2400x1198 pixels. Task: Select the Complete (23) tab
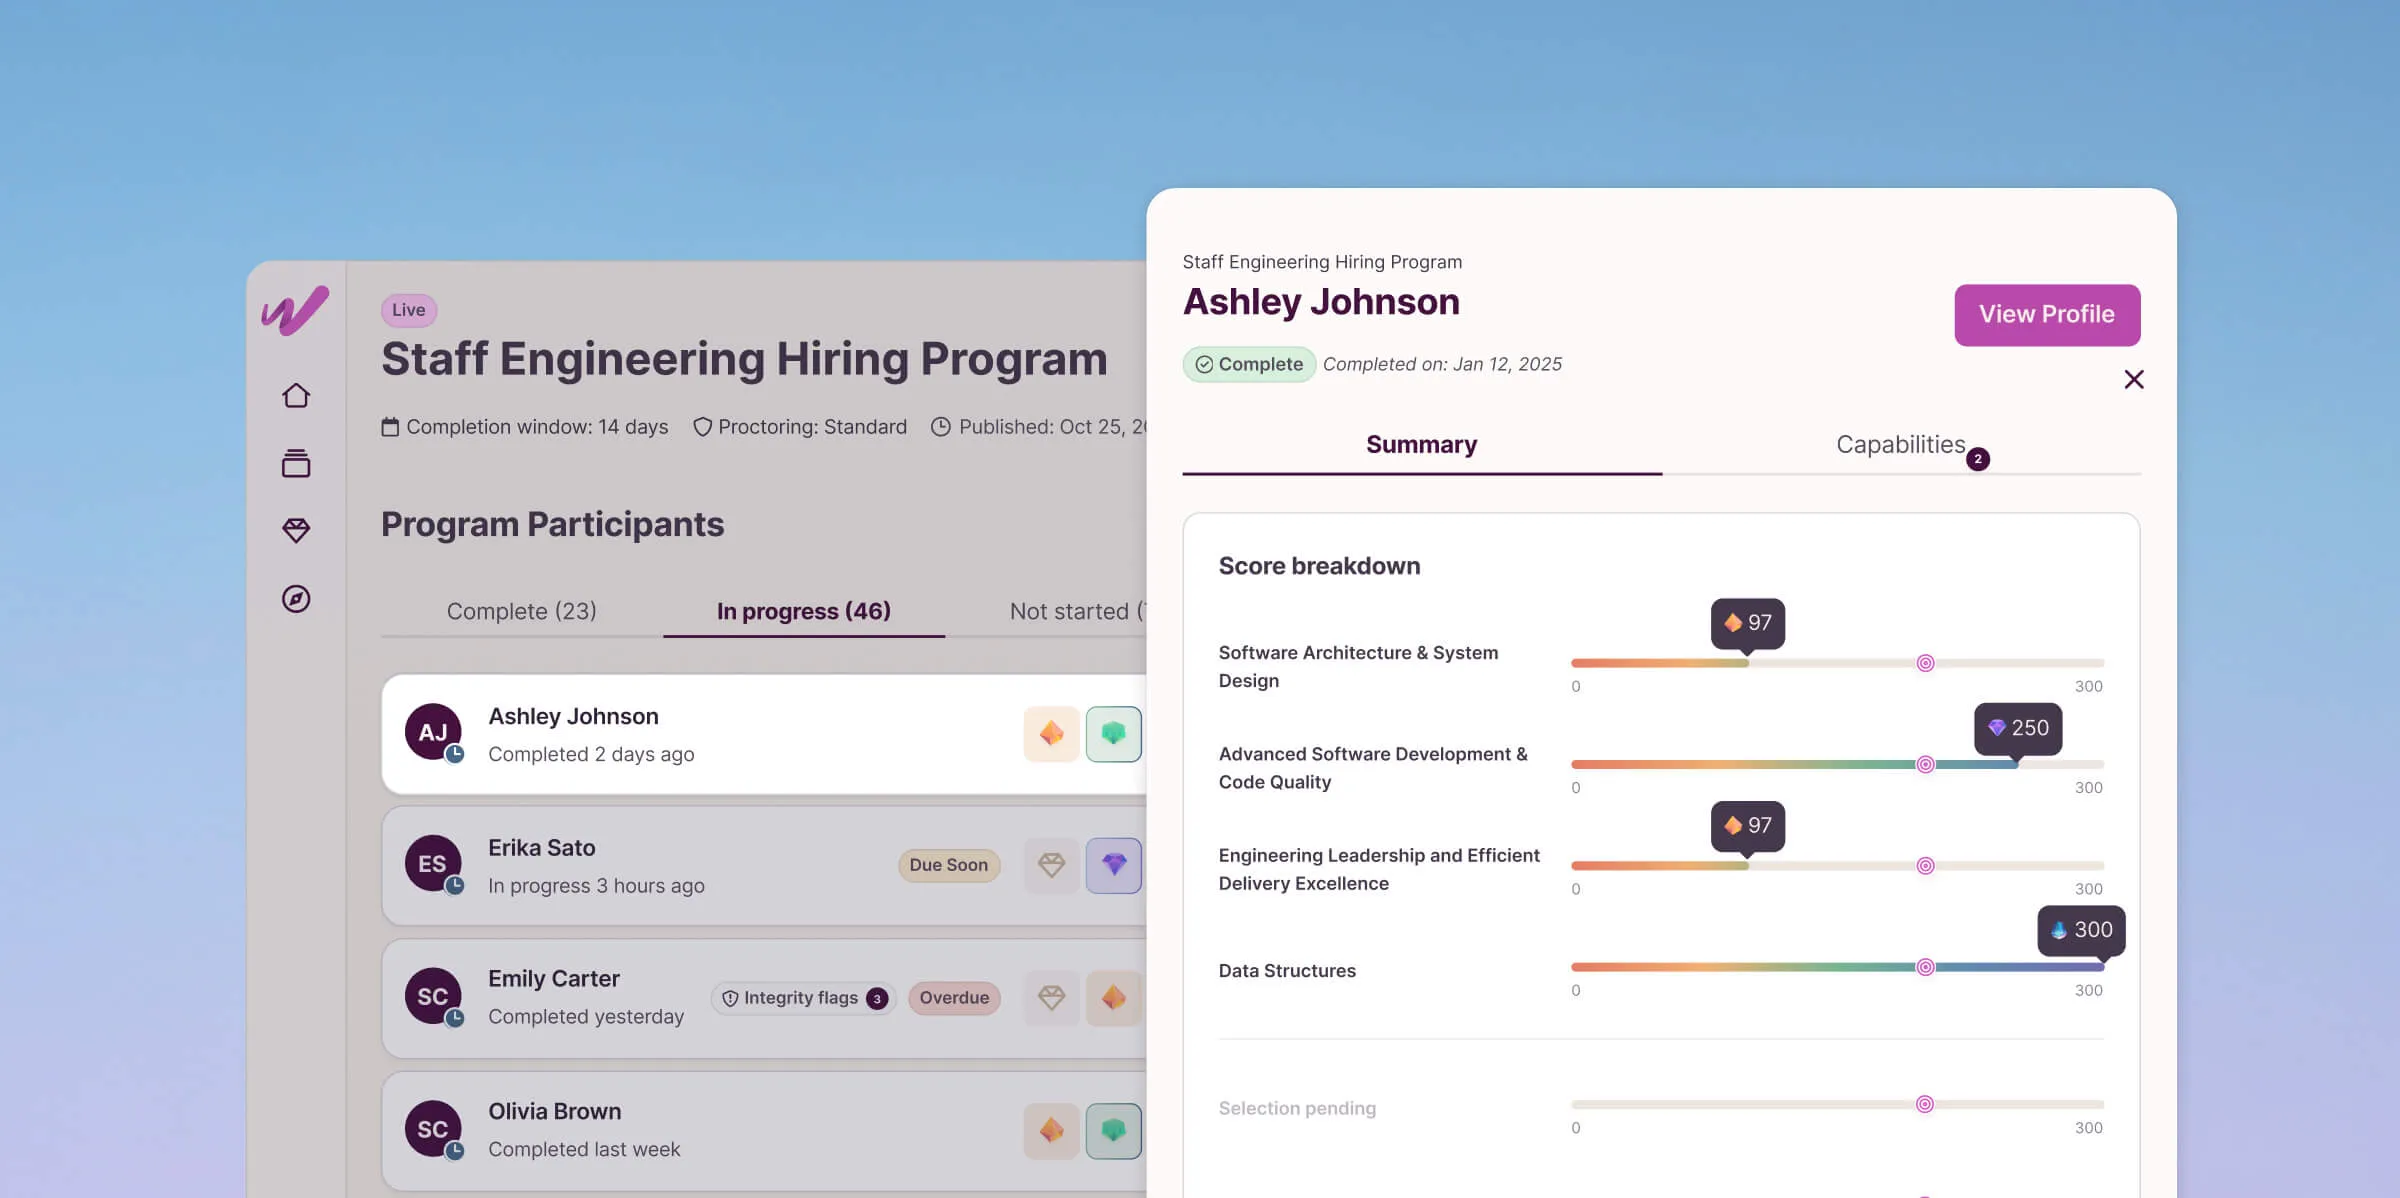tap(522, 611)
